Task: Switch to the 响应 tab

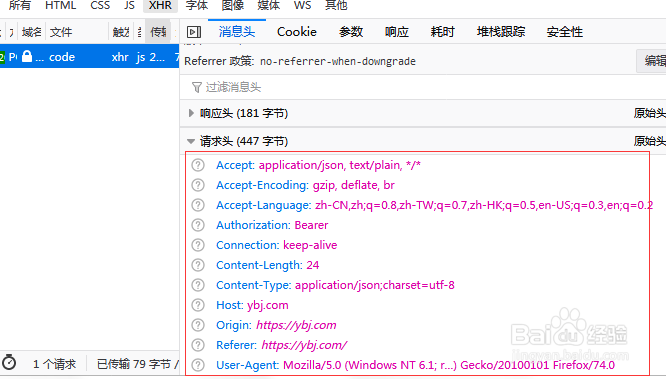Action: tap(397, 32)
